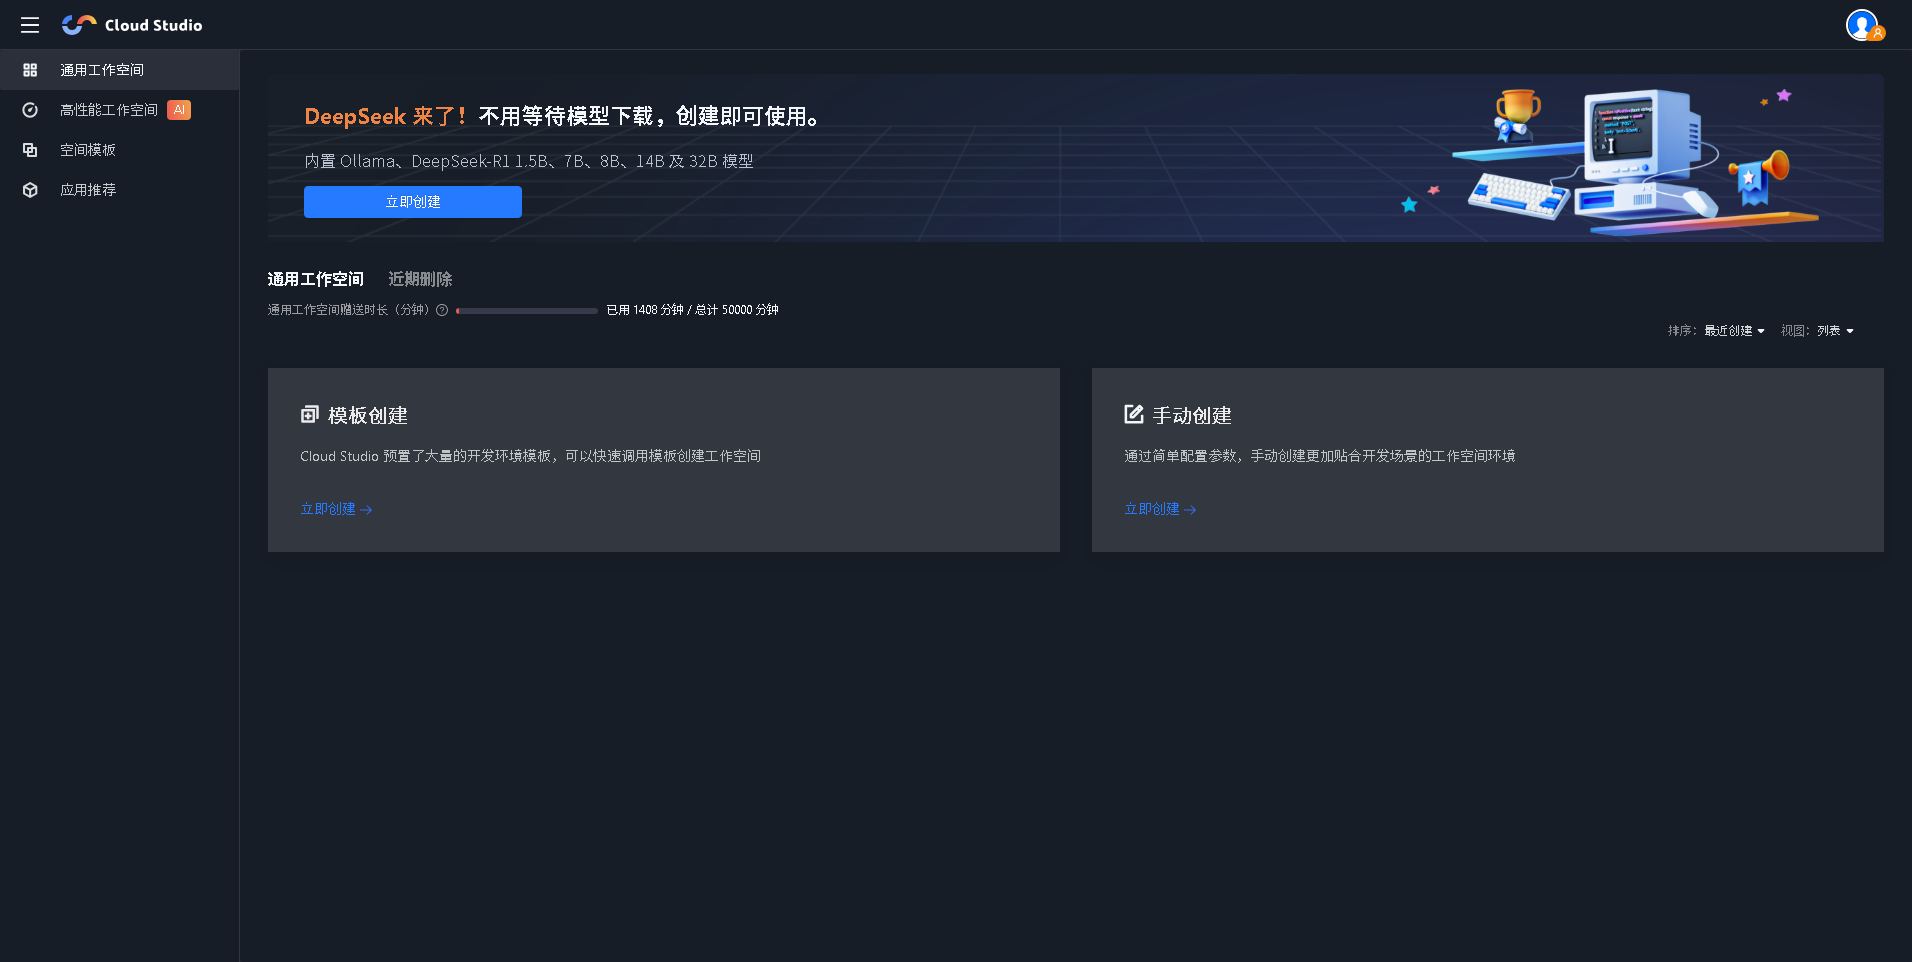This screenshot has width=1912, height=962.
Task: Open the hamburger menu icon
Action: pyautogui.click(x=30, y=25)
